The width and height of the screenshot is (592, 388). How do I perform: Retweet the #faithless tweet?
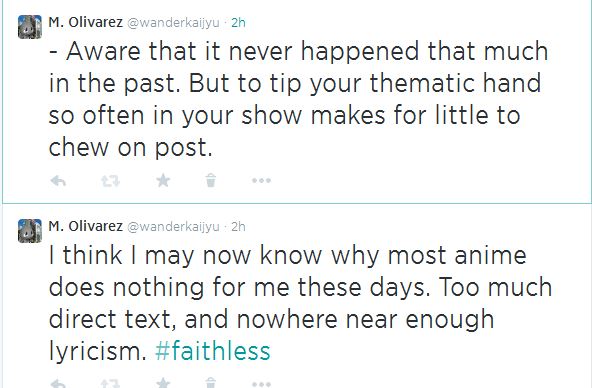pos(111,383)
